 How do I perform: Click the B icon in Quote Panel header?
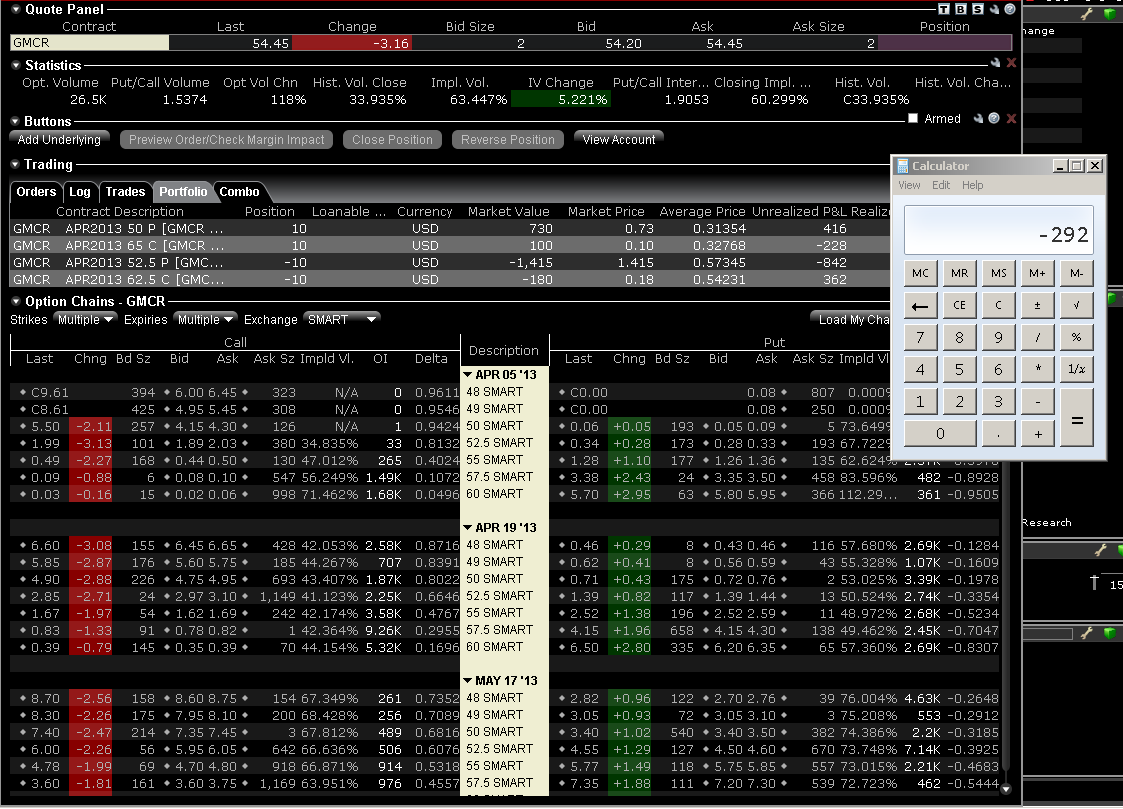click(x=960, y=9)
